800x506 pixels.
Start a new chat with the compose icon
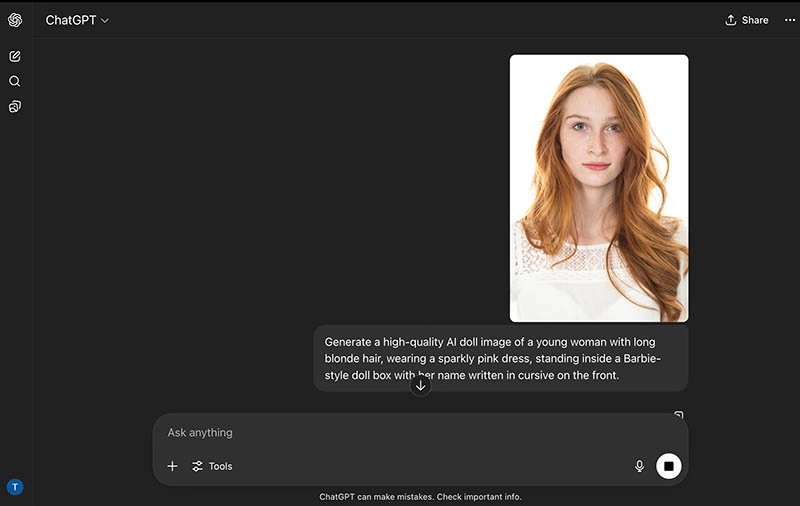point(15,56)
